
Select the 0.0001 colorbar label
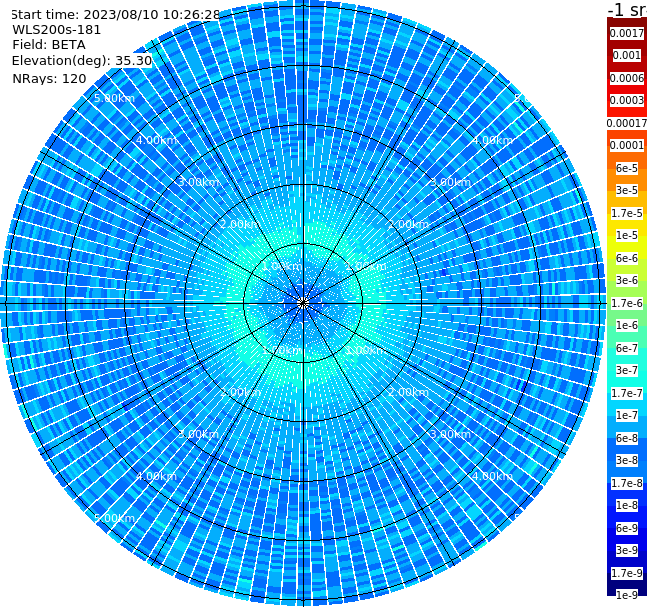[x=627, y=145]
